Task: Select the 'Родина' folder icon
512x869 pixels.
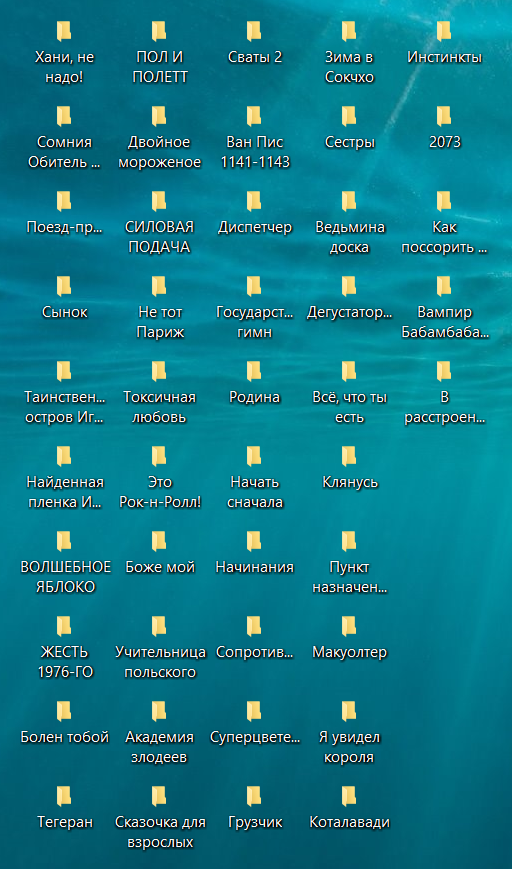Action: 254,371
